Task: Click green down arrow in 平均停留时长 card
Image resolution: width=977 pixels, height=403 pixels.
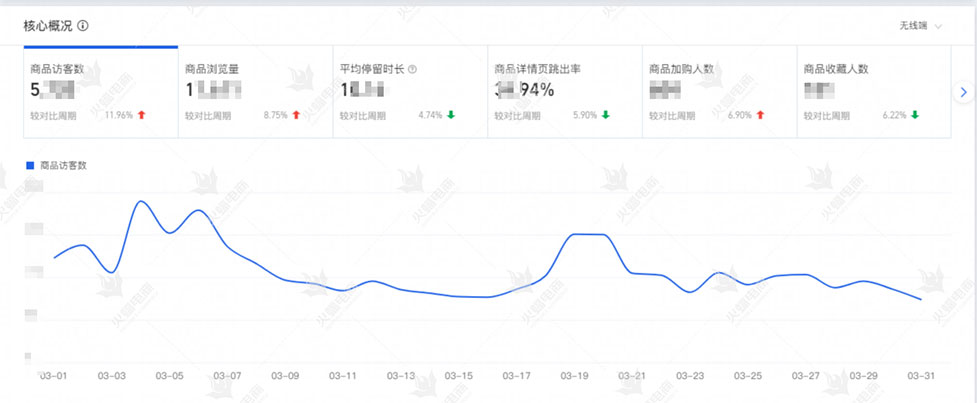Action: point(451,115)
